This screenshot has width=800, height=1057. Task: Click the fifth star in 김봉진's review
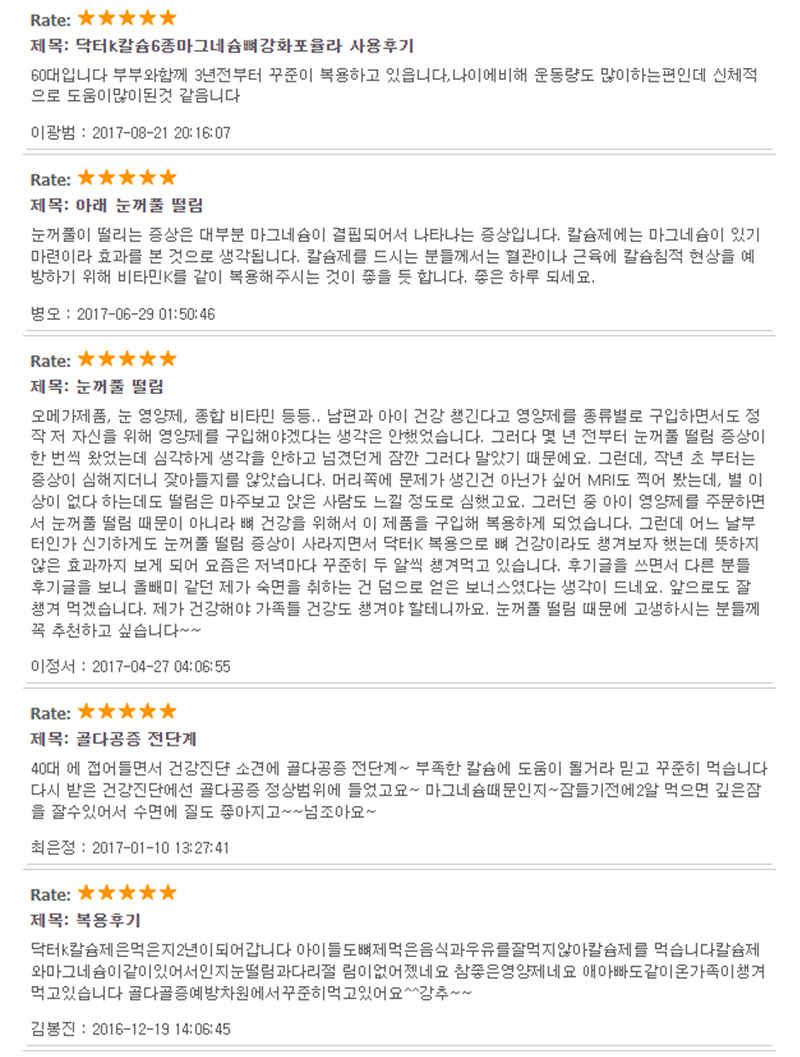167,893
